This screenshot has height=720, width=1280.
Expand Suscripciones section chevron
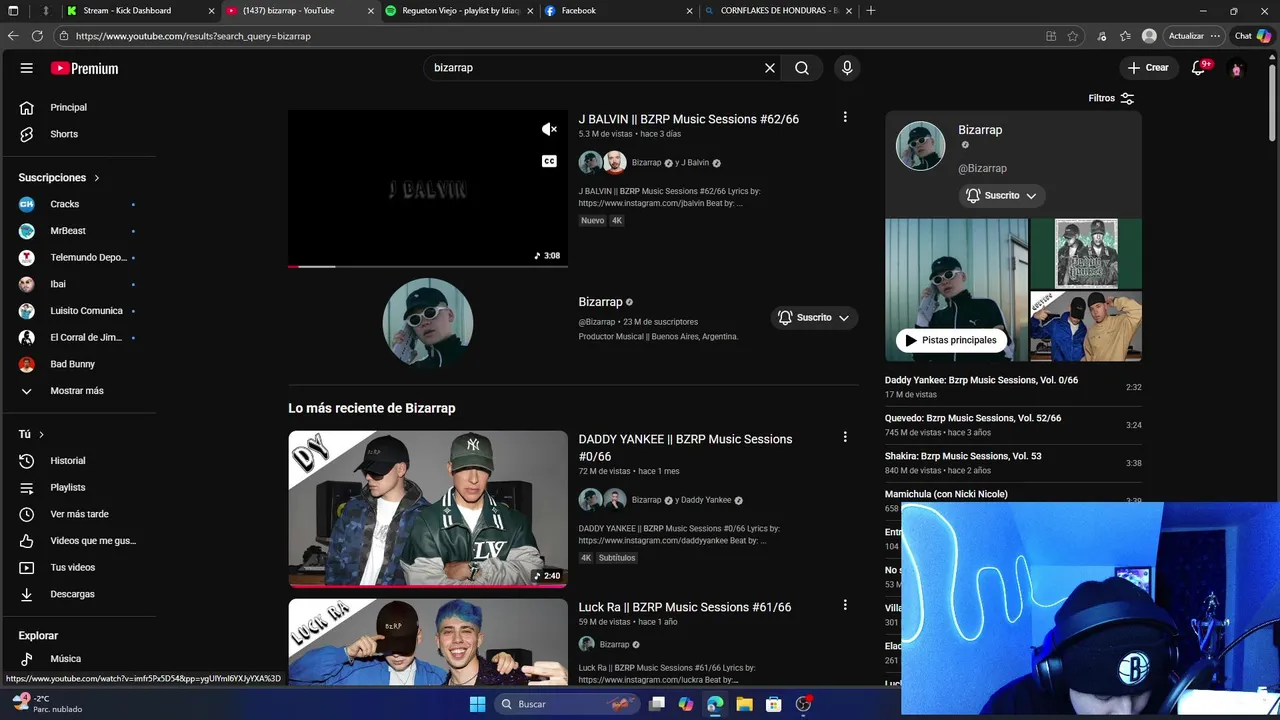tap(97, 178)
